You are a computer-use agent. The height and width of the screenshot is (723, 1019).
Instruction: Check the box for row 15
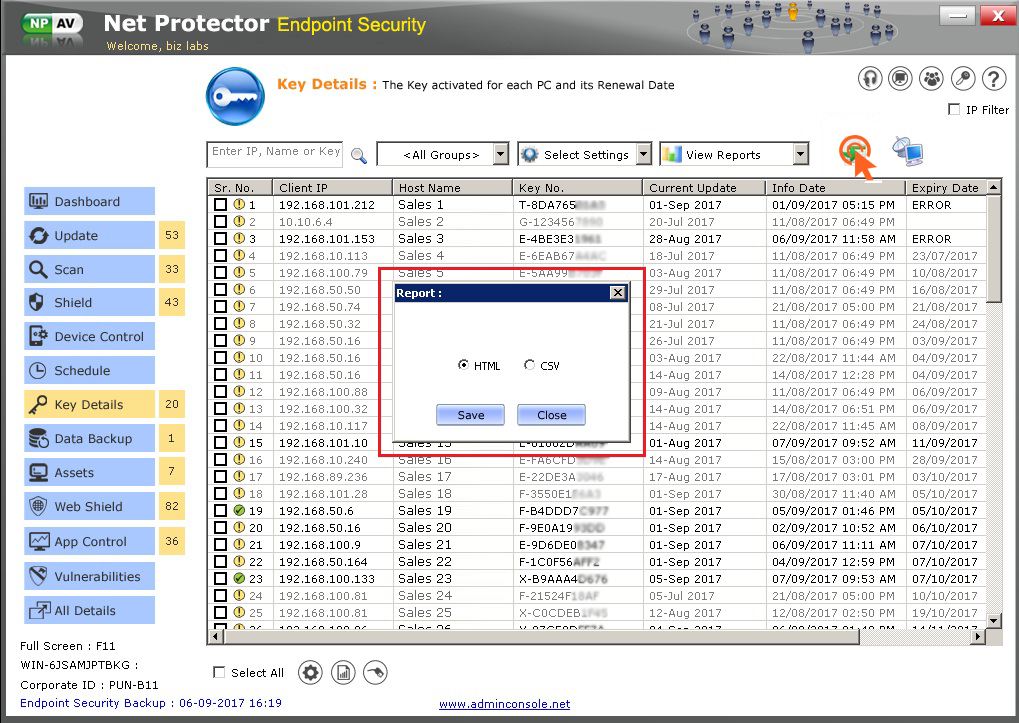[x=221, y=442]
